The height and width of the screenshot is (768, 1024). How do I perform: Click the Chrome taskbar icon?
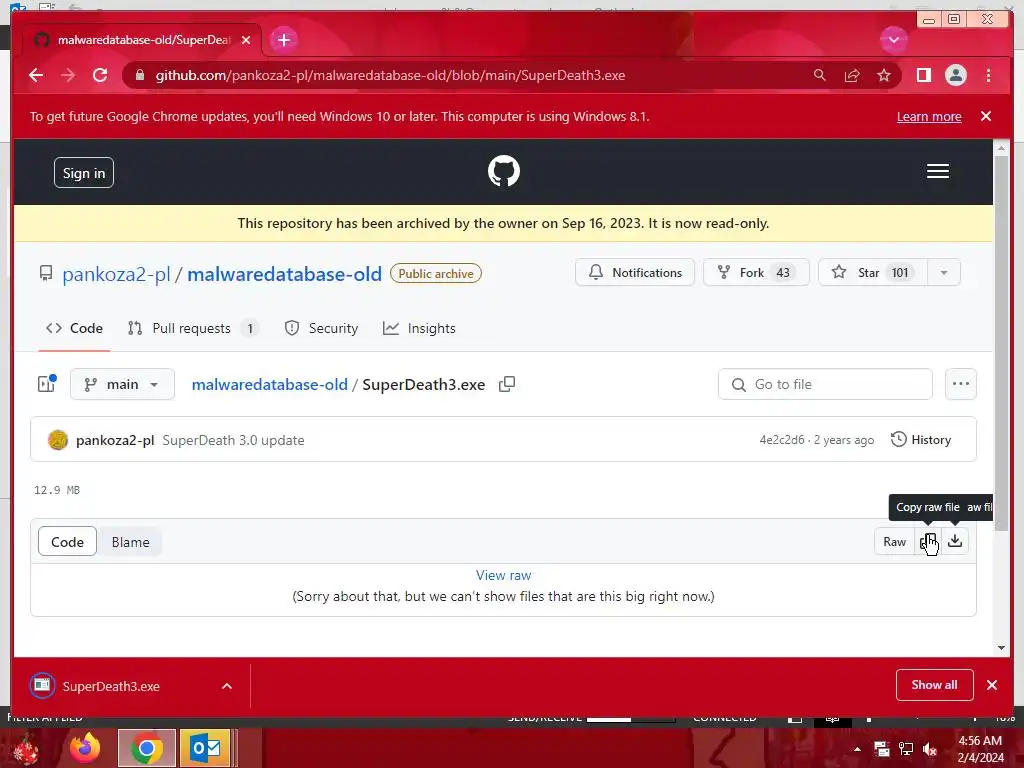[146, 748]
